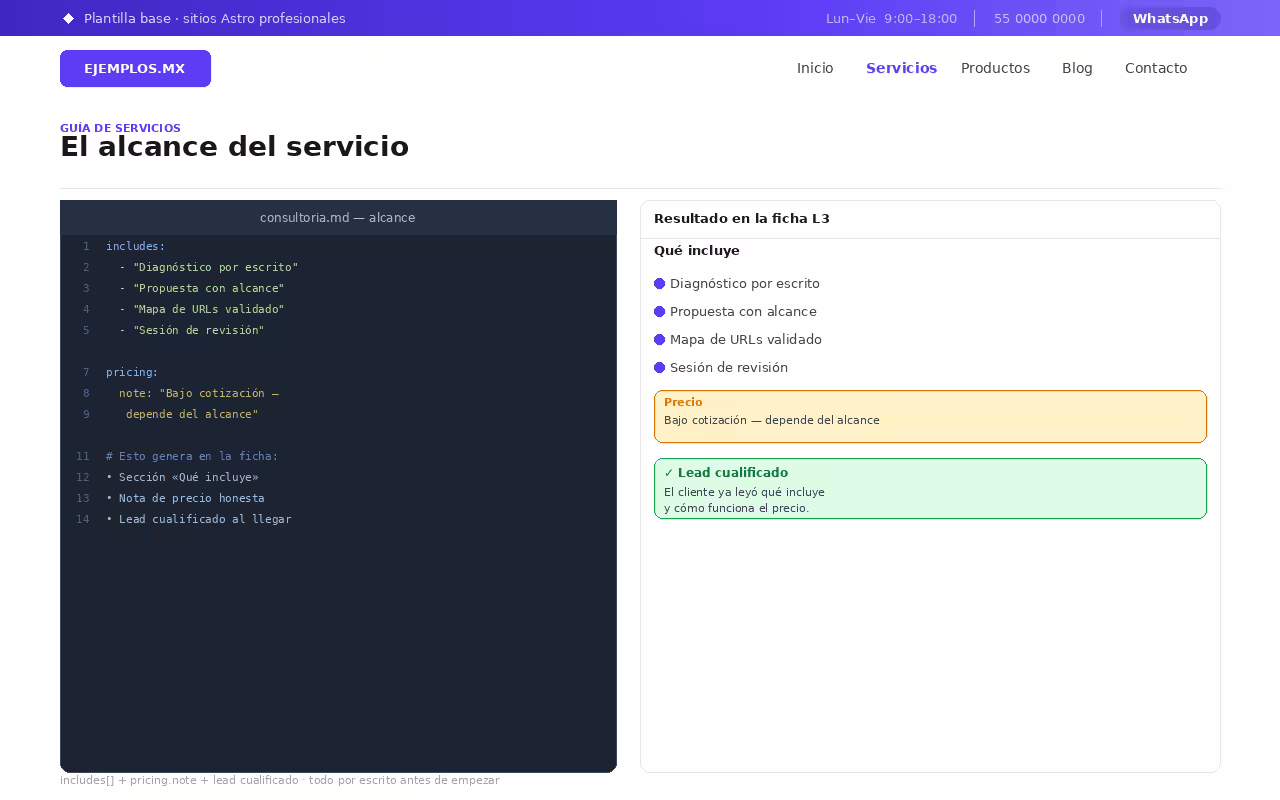Click the GUÍA DE SERVICIOS label
1280x800 pixels.
click(x=120, y=128)
